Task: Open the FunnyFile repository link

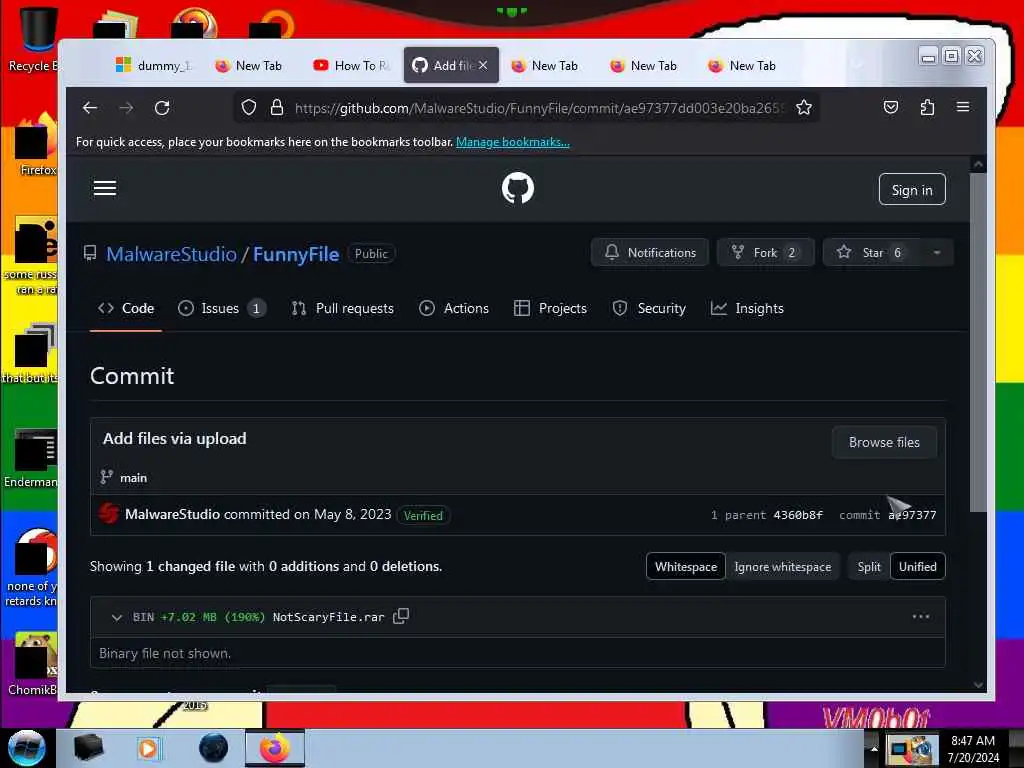Action: (x=296, y=254)
